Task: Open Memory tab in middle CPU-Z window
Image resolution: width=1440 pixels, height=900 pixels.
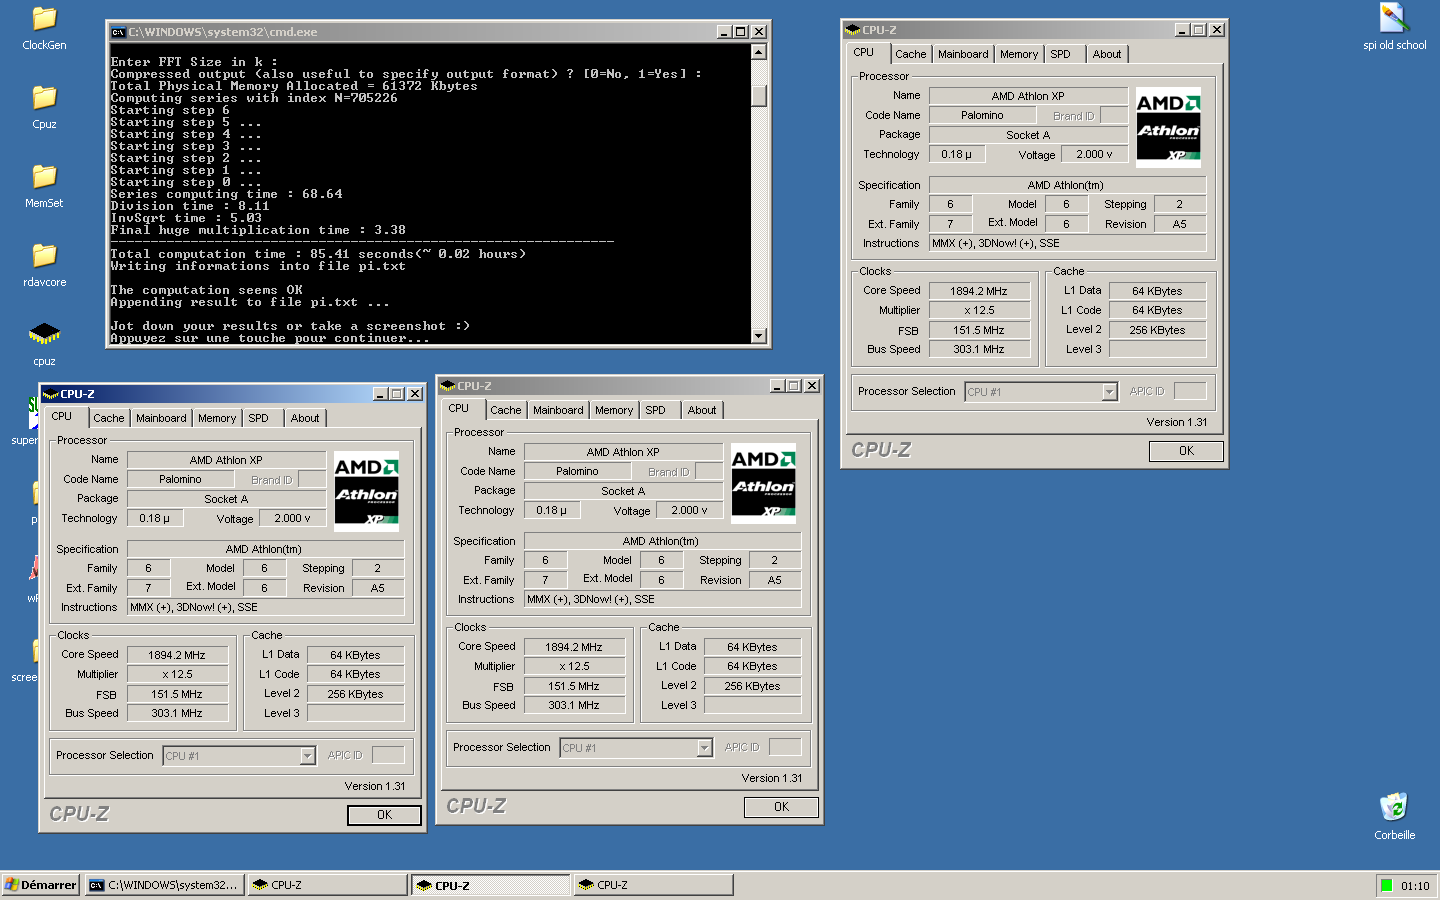Action: pyautogui.click(x=614, y=410)
